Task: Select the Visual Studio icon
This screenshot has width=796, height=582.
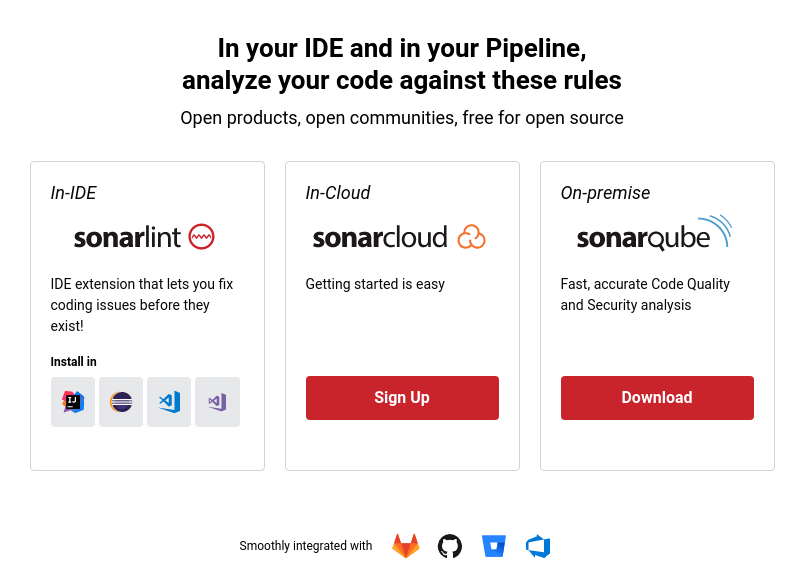Action: point(217,402)
